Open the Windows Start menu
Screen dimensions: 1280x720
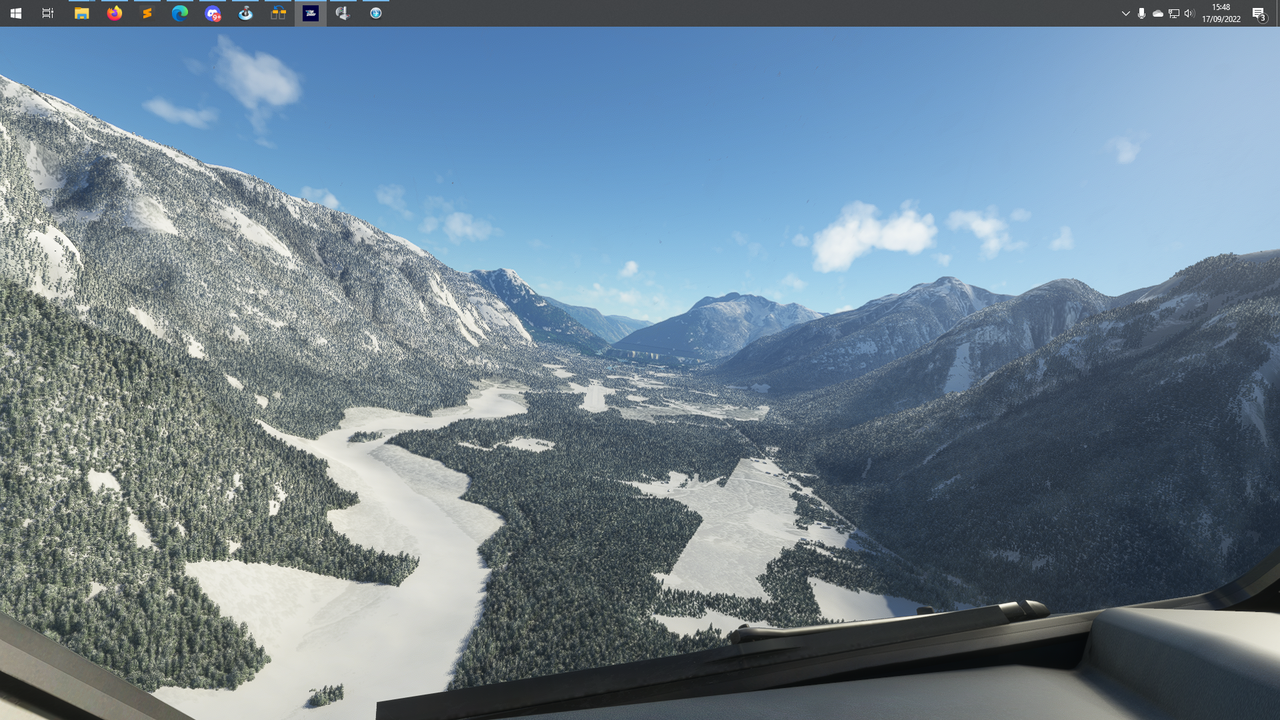pos(16,13)
